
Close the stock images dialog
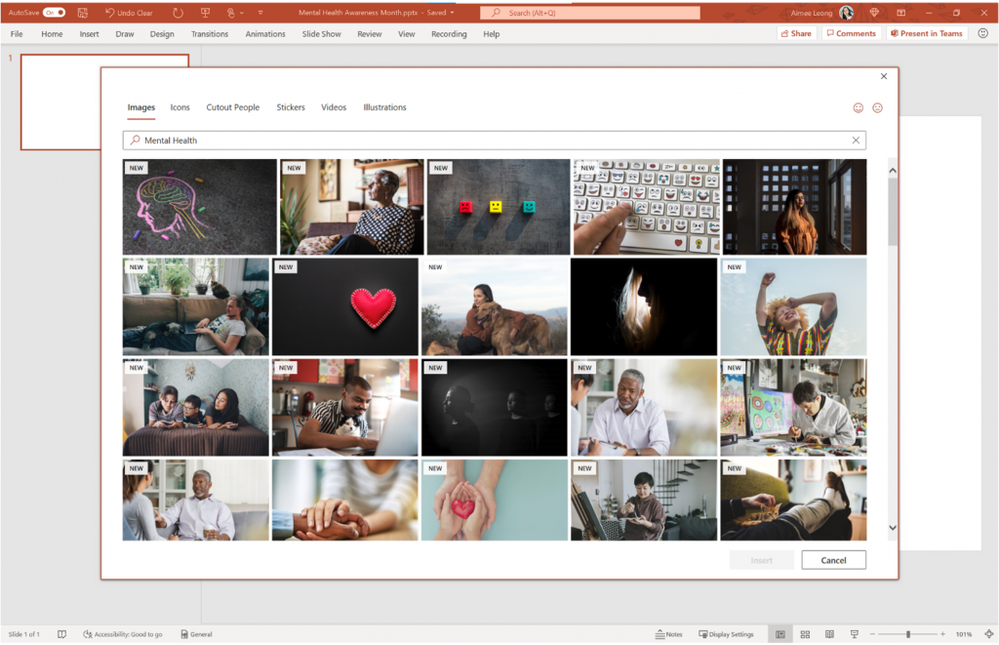[883, 76]
